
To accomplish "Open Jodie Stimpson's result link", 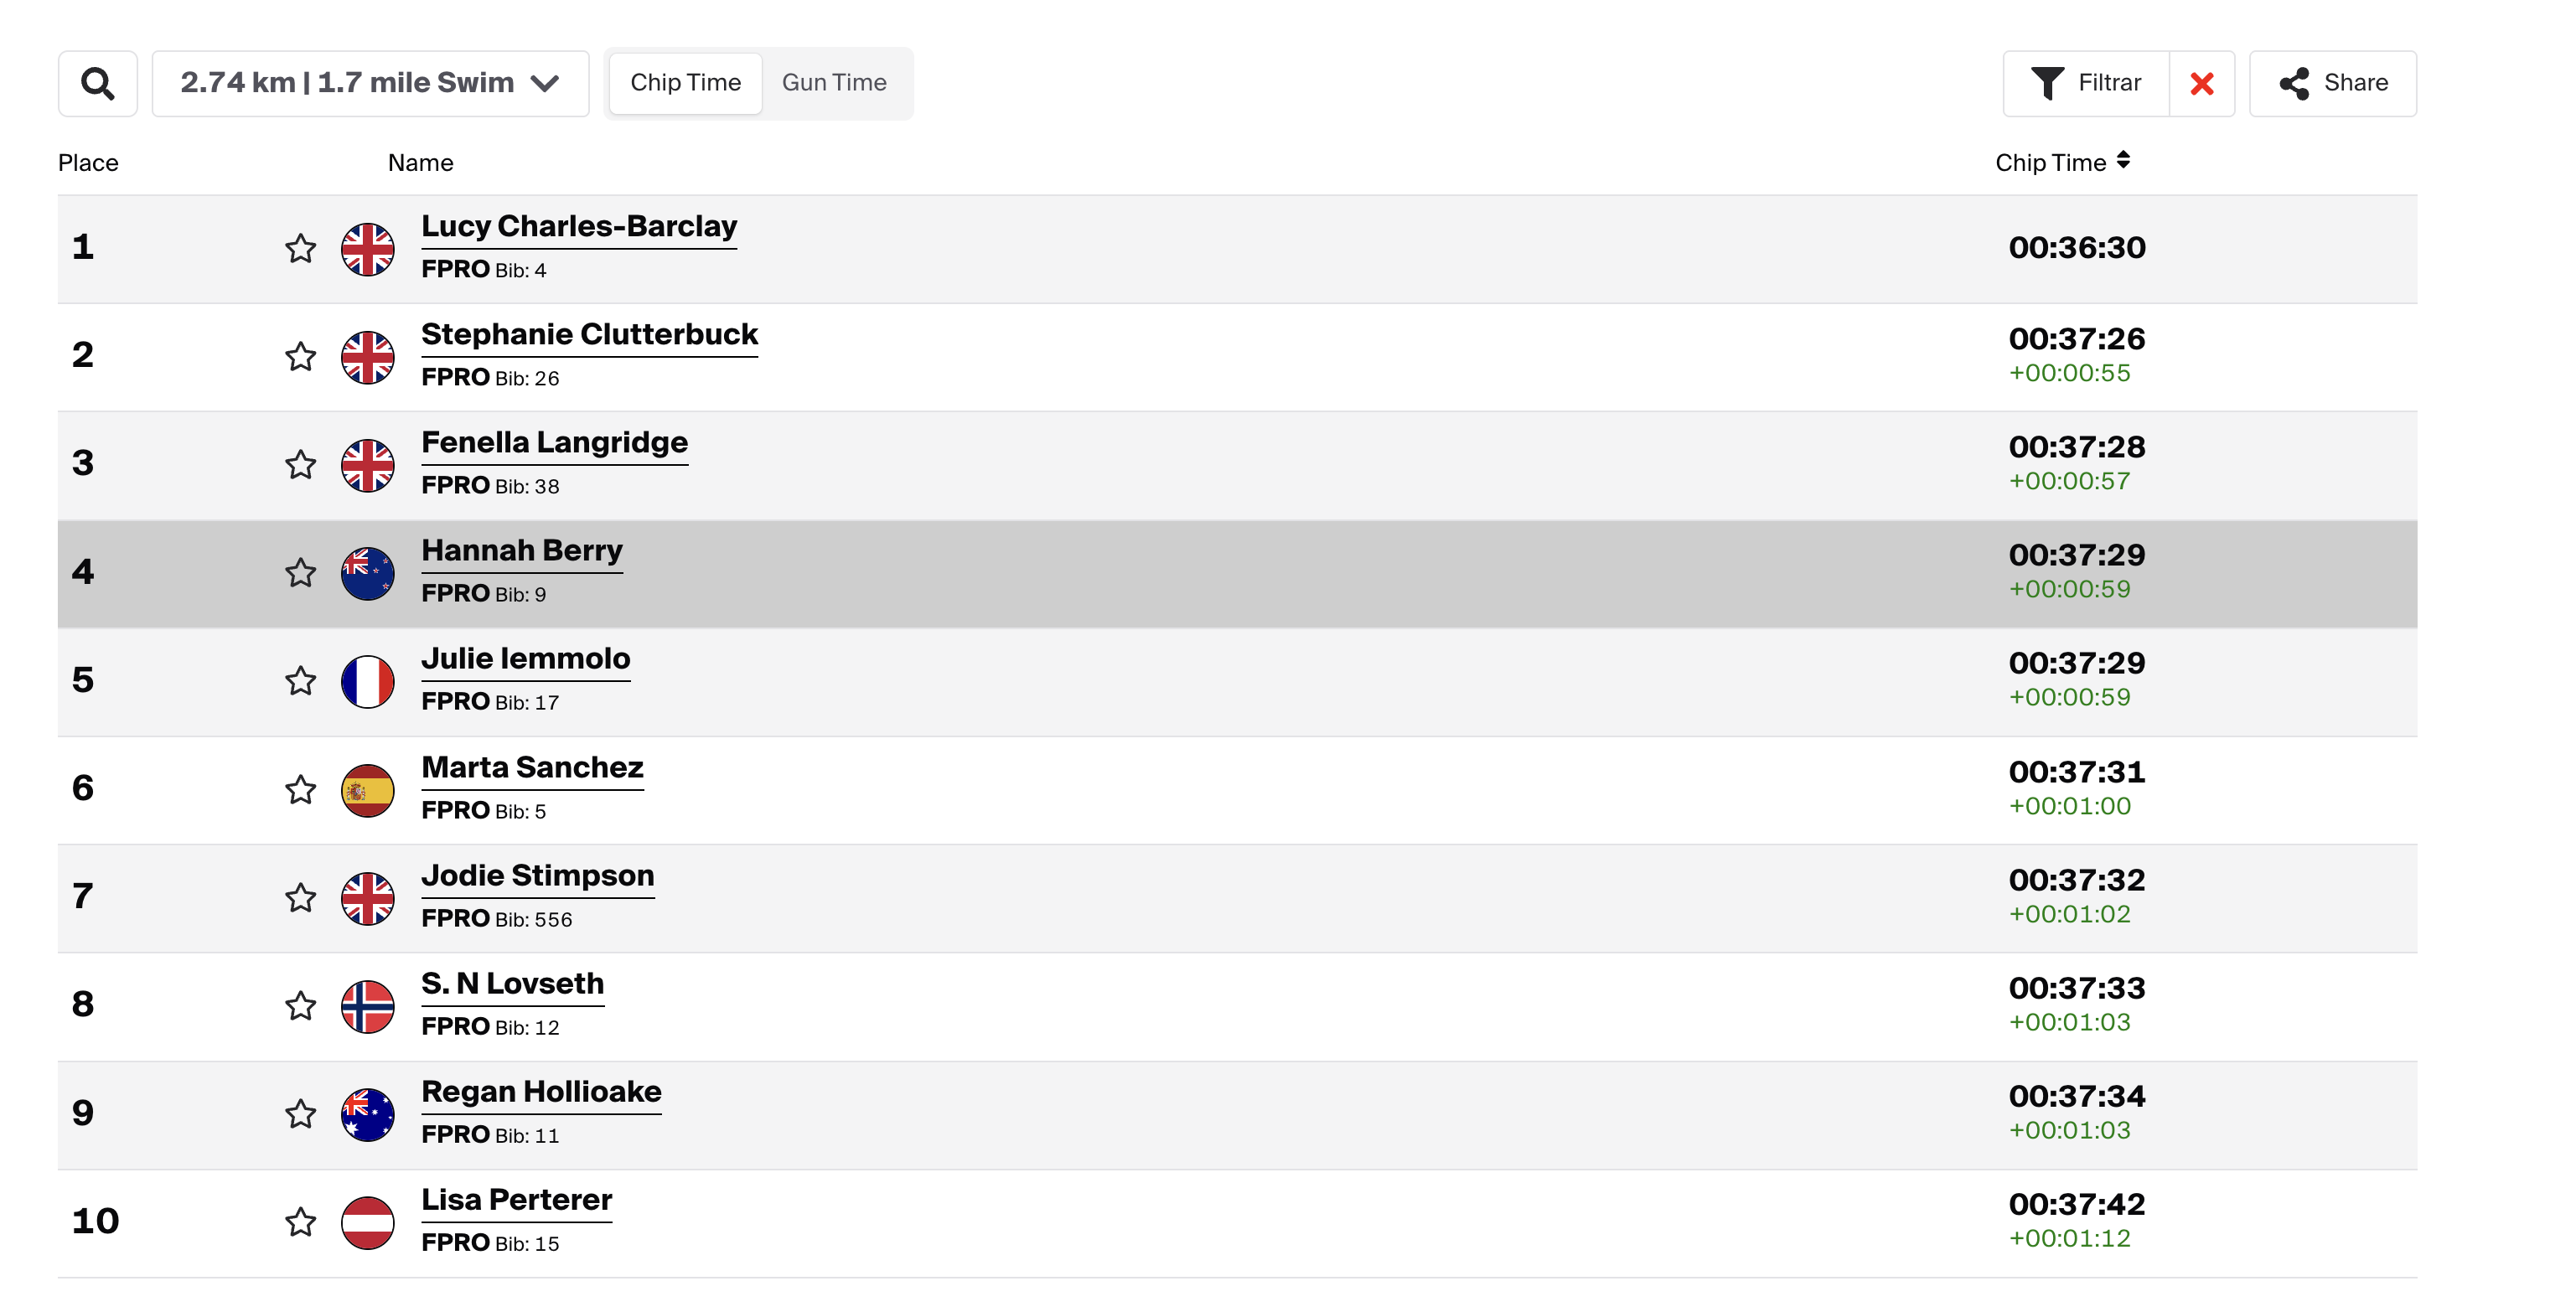I will [x=537, y=875].
